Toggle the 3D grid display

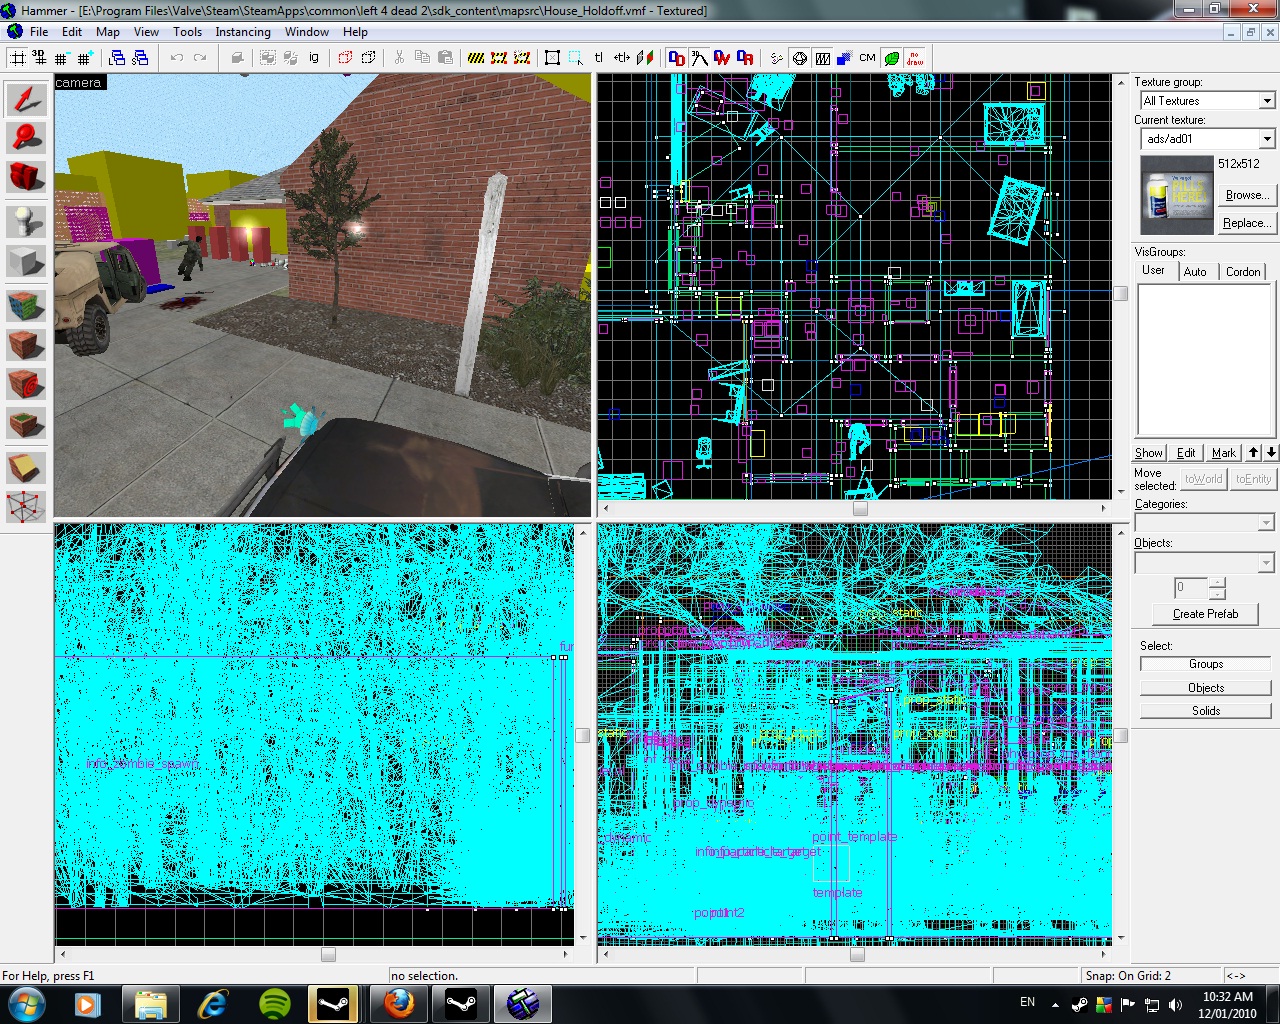click(x=39, y=58)
